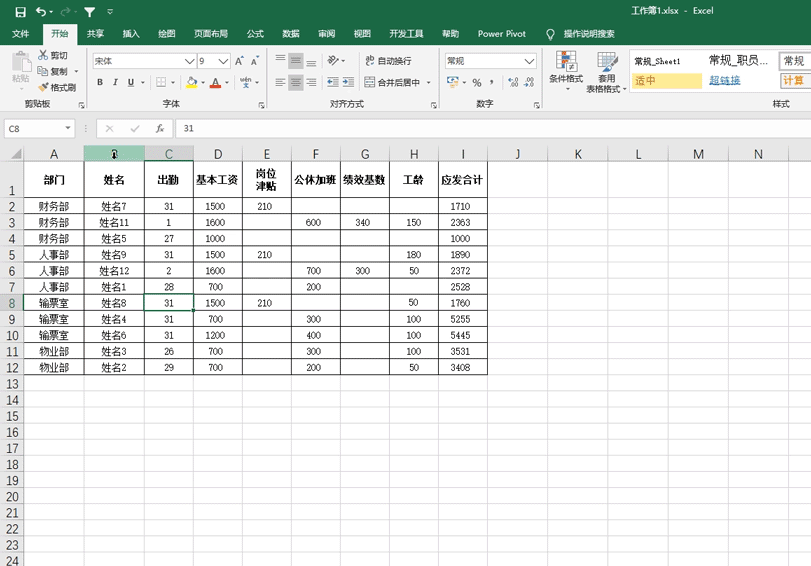
Task: Click the yellow fill color bucket
Action: point(192,82)
